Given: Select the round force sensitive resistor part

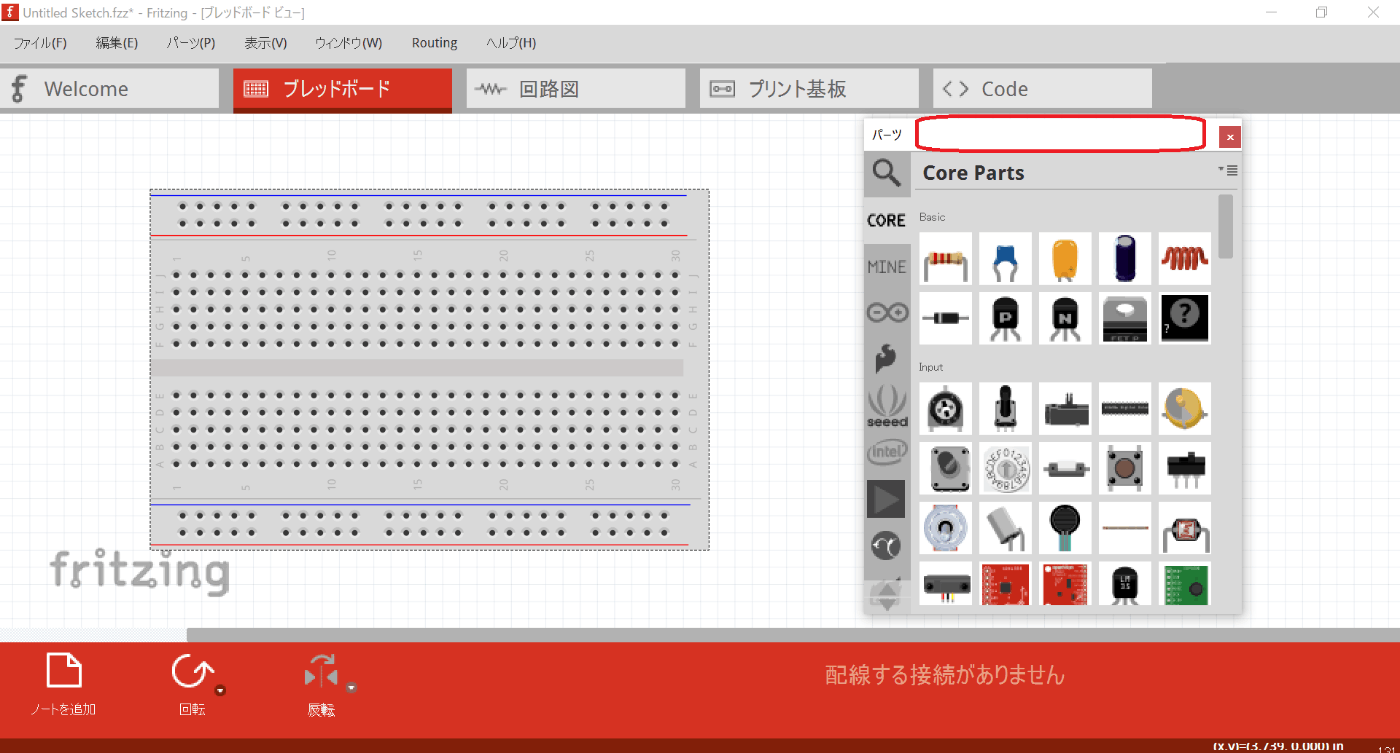Looking at the screenshot, I should 1065,528.
